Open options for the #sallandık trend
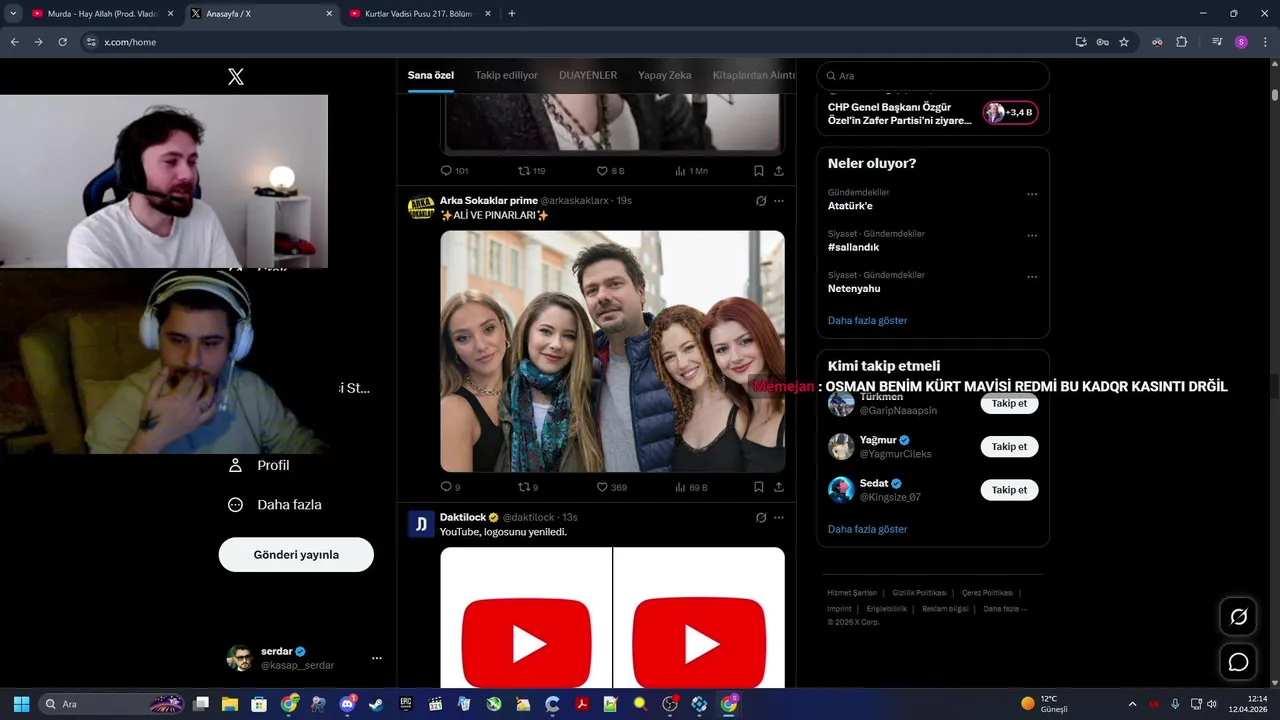1280x720 pixels. click(x=1032, y=235)
